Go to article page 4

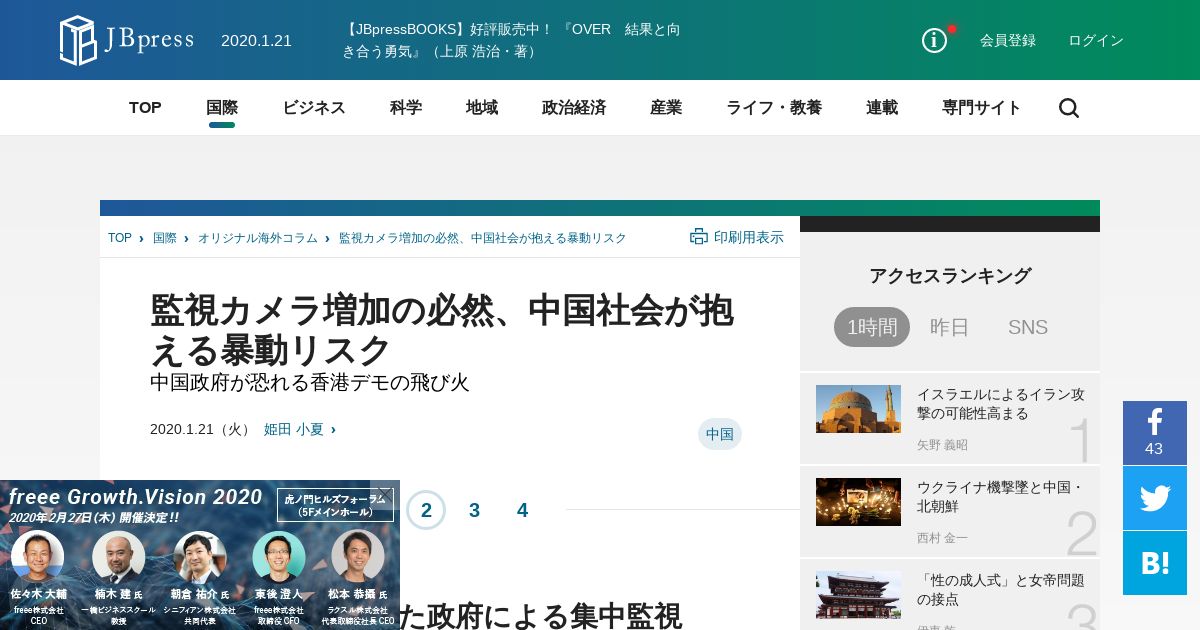522,510
